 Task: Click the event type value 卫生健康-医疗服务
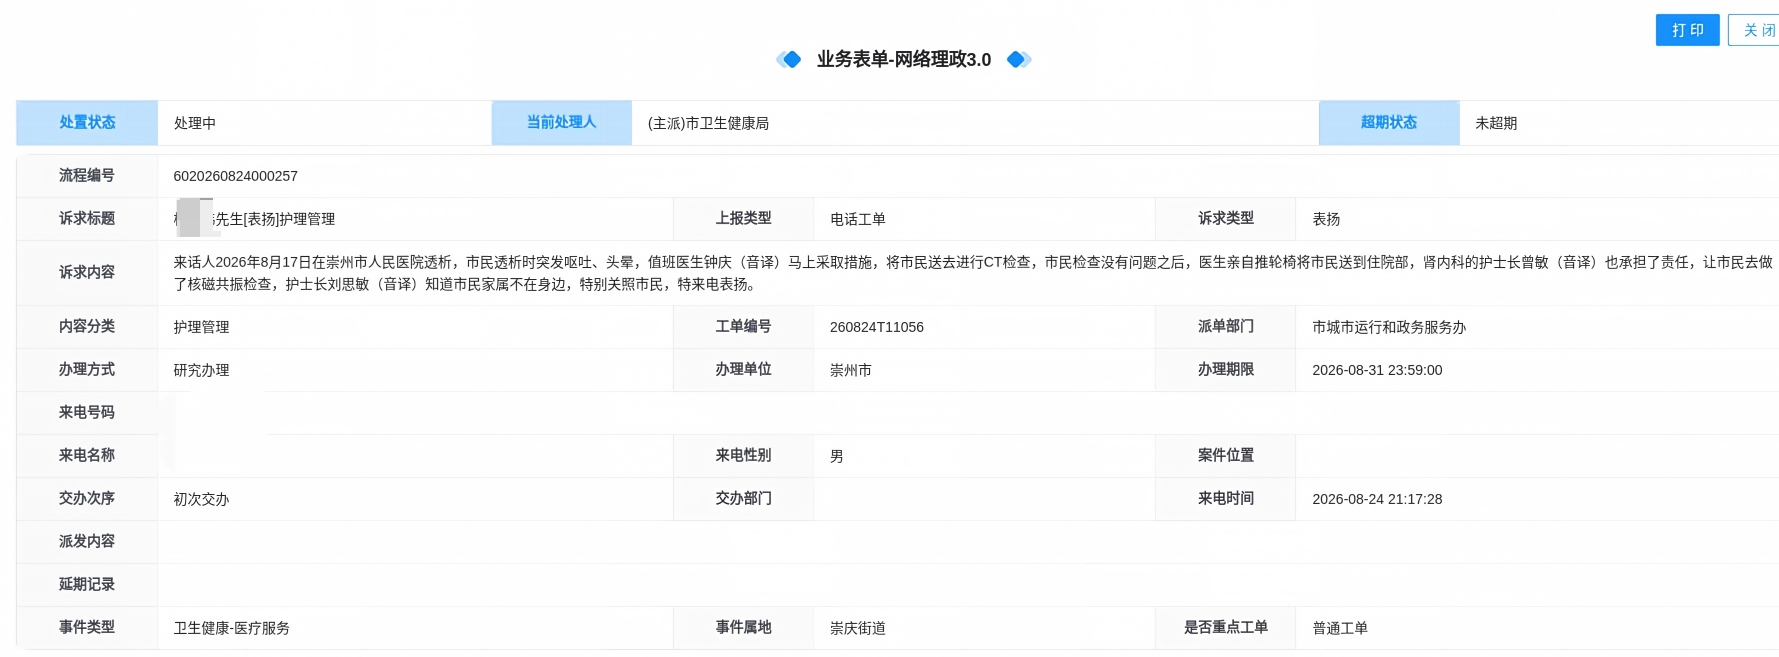point(232,628)
